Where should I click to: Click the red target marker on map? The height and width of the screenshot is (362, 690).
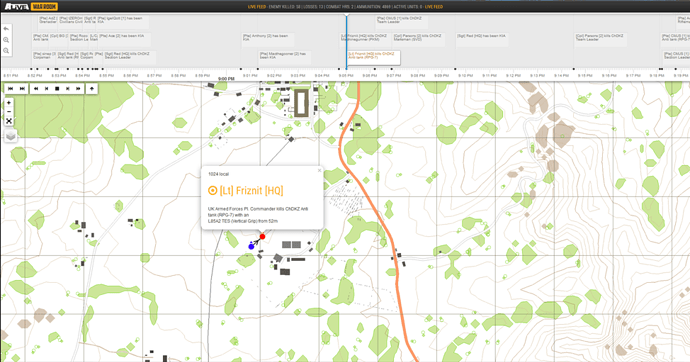point(262,237)
